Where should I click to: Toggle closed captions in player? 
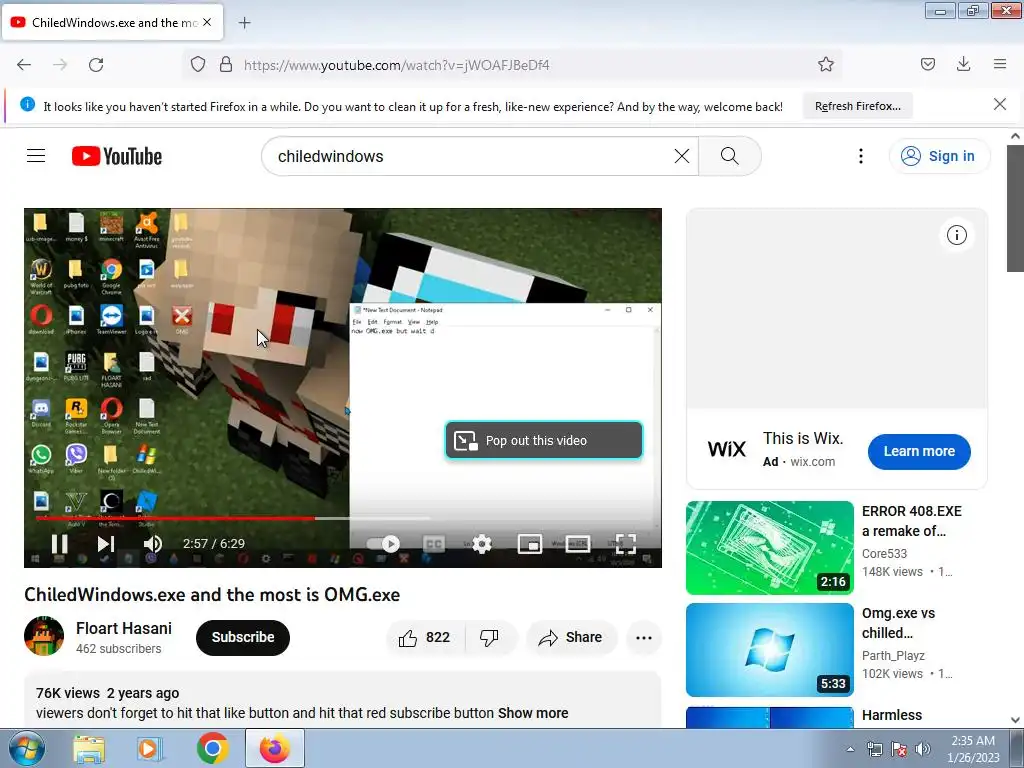click(x=434, y=543)
